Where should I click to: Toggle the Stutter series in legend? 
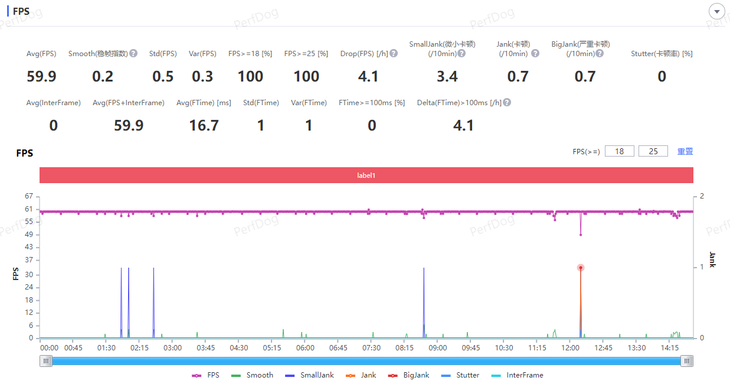click(x=460, y=375)
